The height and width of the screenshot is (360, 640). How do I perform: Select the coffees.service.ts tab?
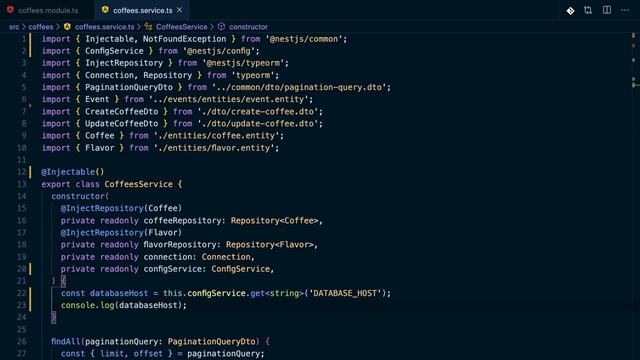[x=142, y=10]
